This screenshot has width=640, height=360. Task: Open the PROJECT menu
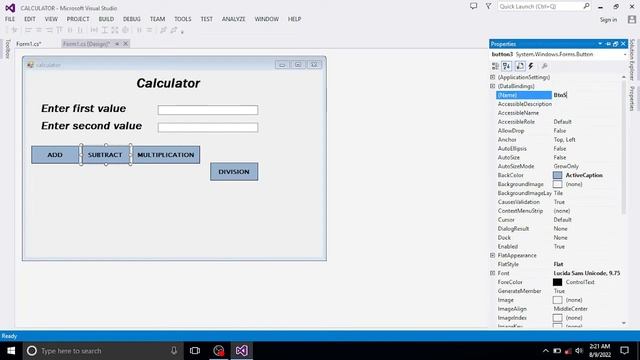pyautogui.click(x=78, y=19)
